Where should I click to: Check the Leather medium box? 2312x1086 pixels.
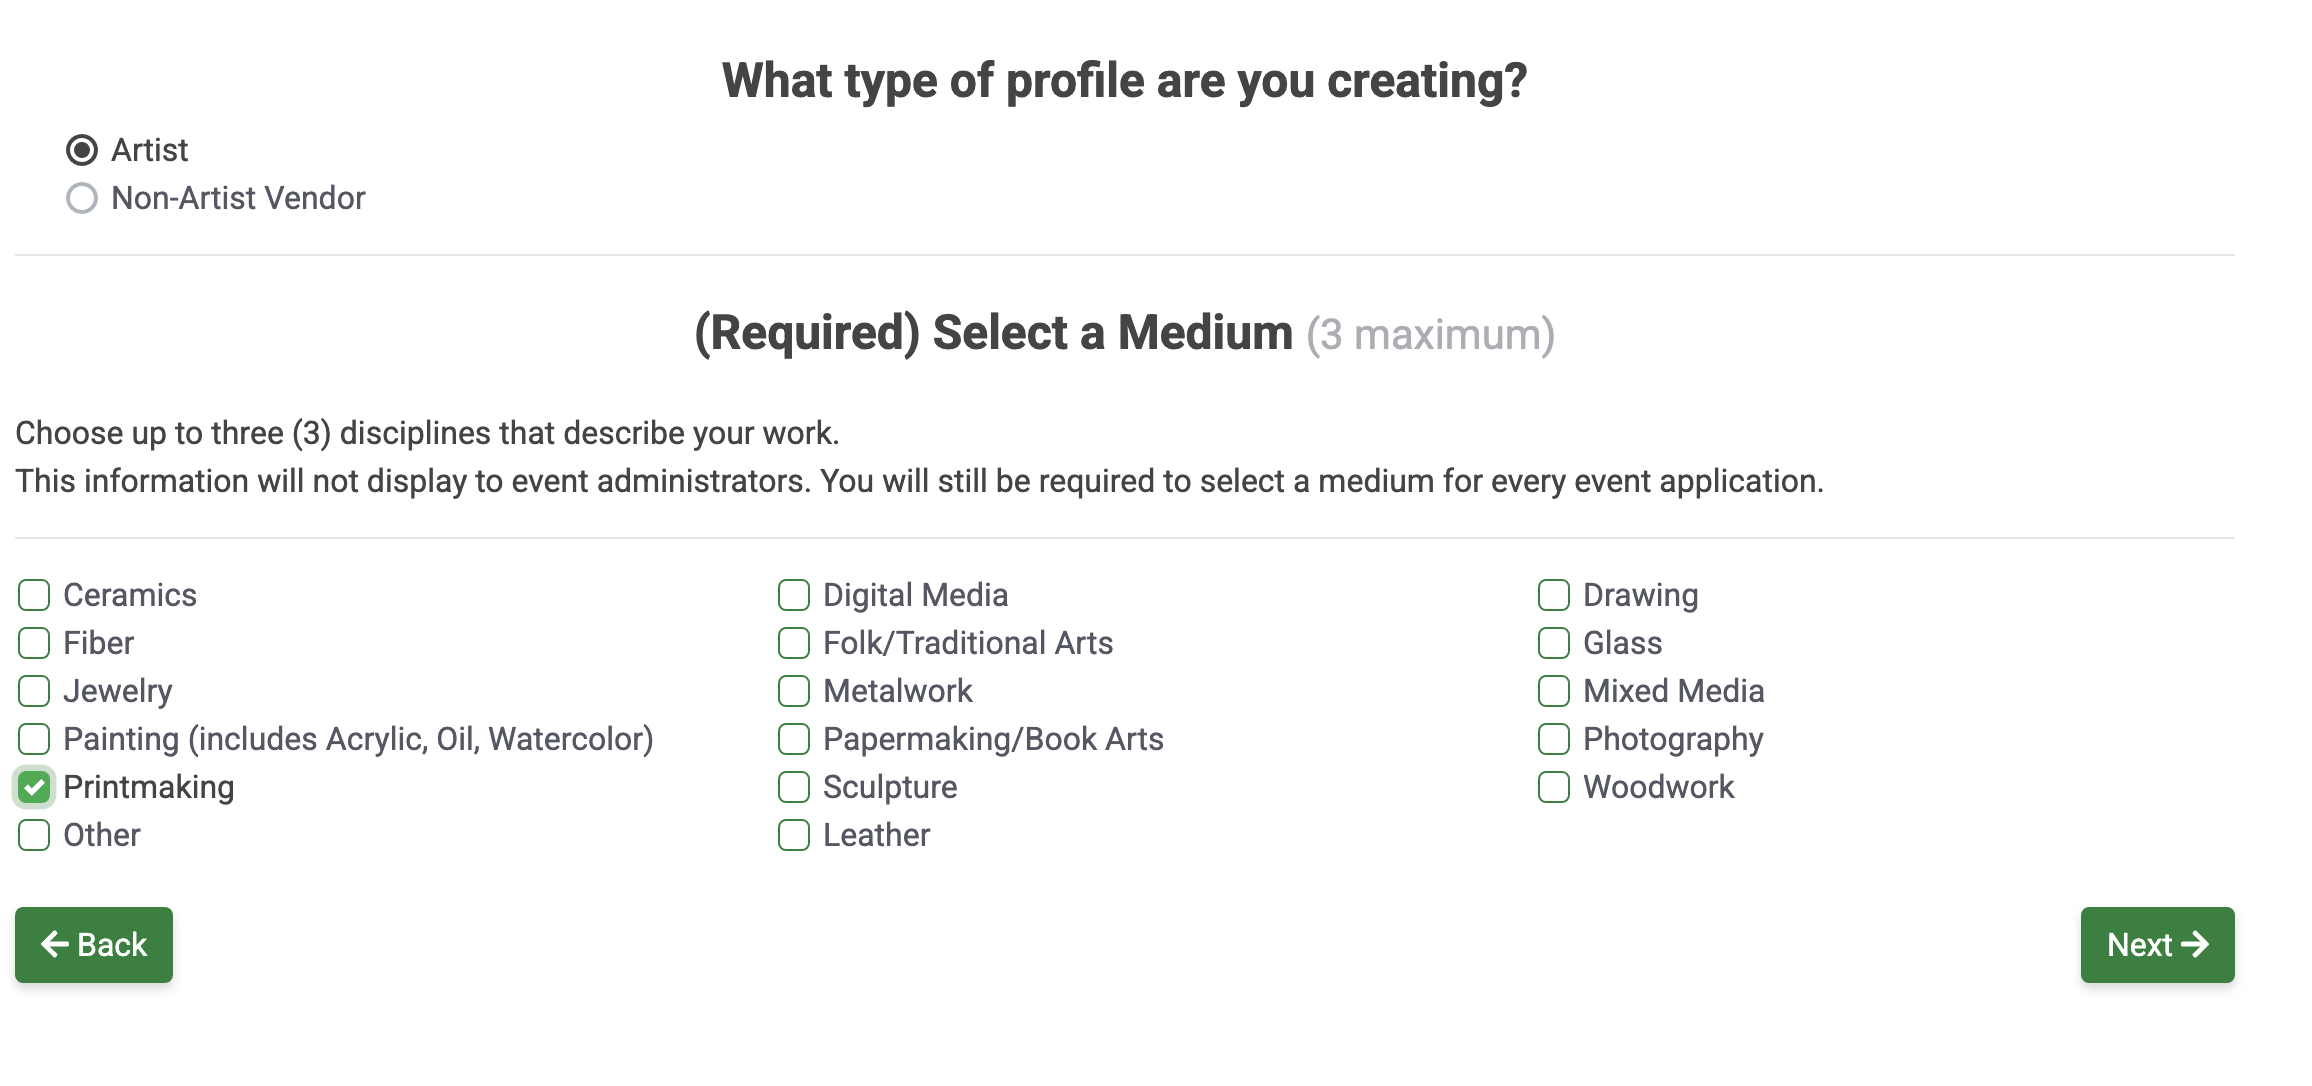pos(793,835)
